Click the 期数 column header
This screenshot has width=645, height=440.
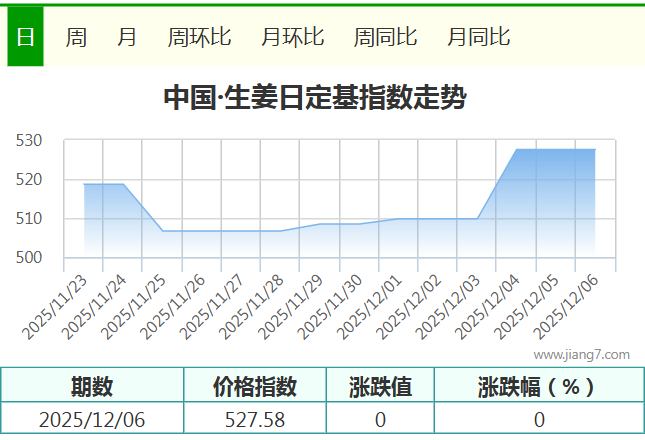92,386
